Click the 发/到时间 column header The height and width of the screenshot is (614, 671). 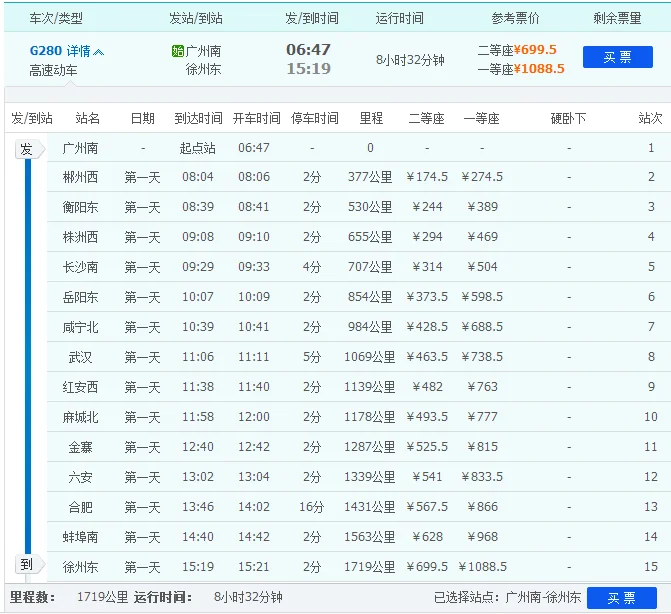312,18
